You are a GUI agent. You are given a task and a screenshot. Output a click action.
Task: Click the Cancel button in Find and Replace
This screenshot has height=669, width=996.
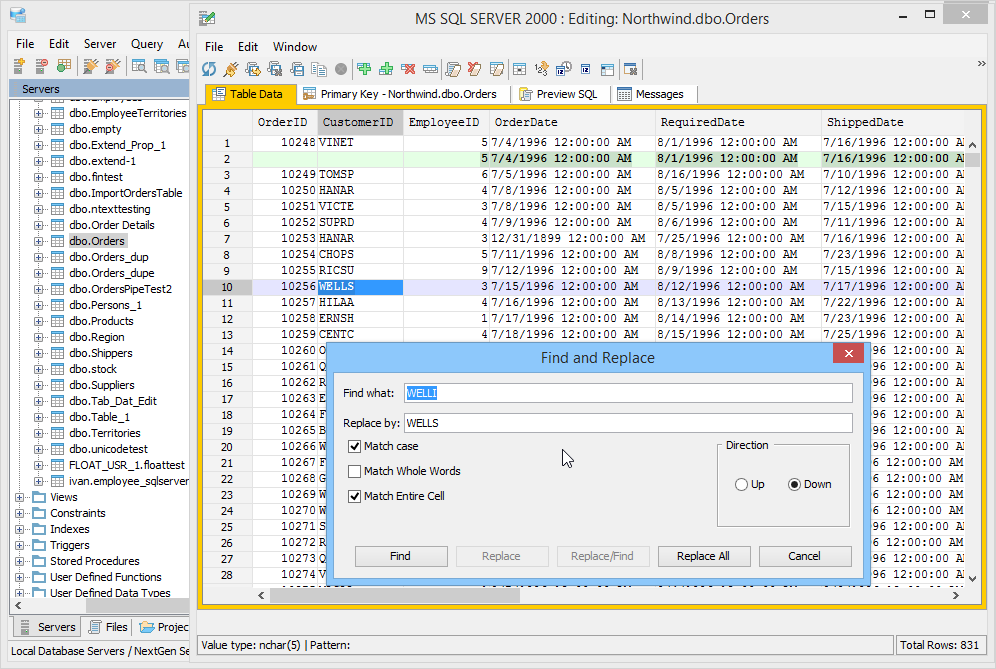pyautogui.click(x=804, y=556)
